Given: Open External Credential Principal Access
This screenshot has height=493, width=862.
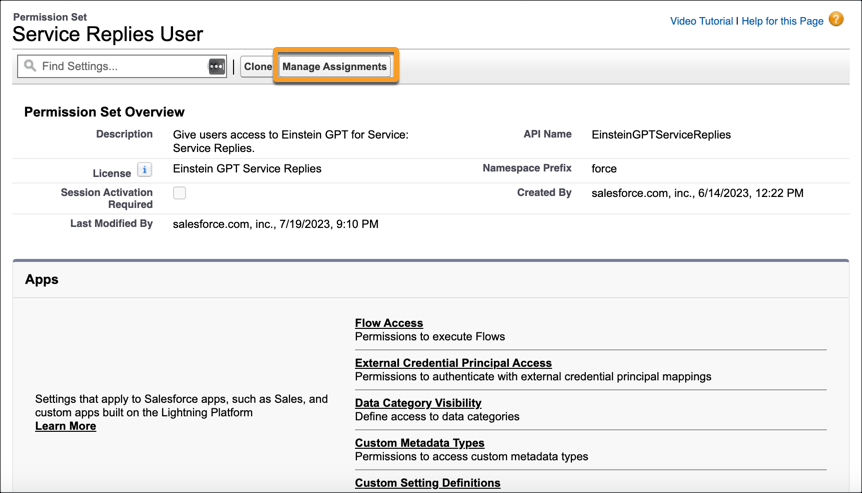Looking at the screenshot, I should coord(453,363).
